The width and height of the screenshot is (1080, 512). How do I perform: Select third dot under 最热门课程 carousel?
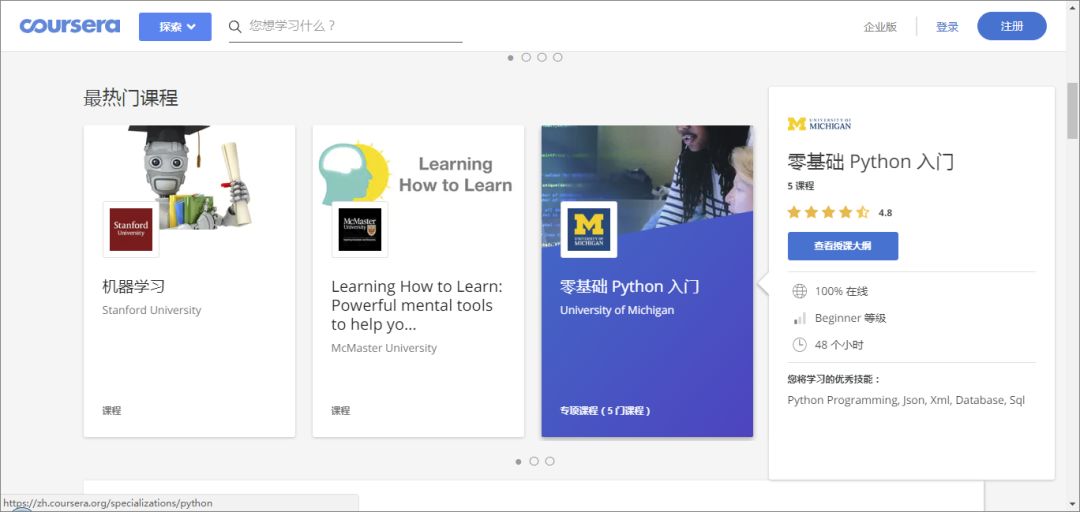[x=550, y=462]
